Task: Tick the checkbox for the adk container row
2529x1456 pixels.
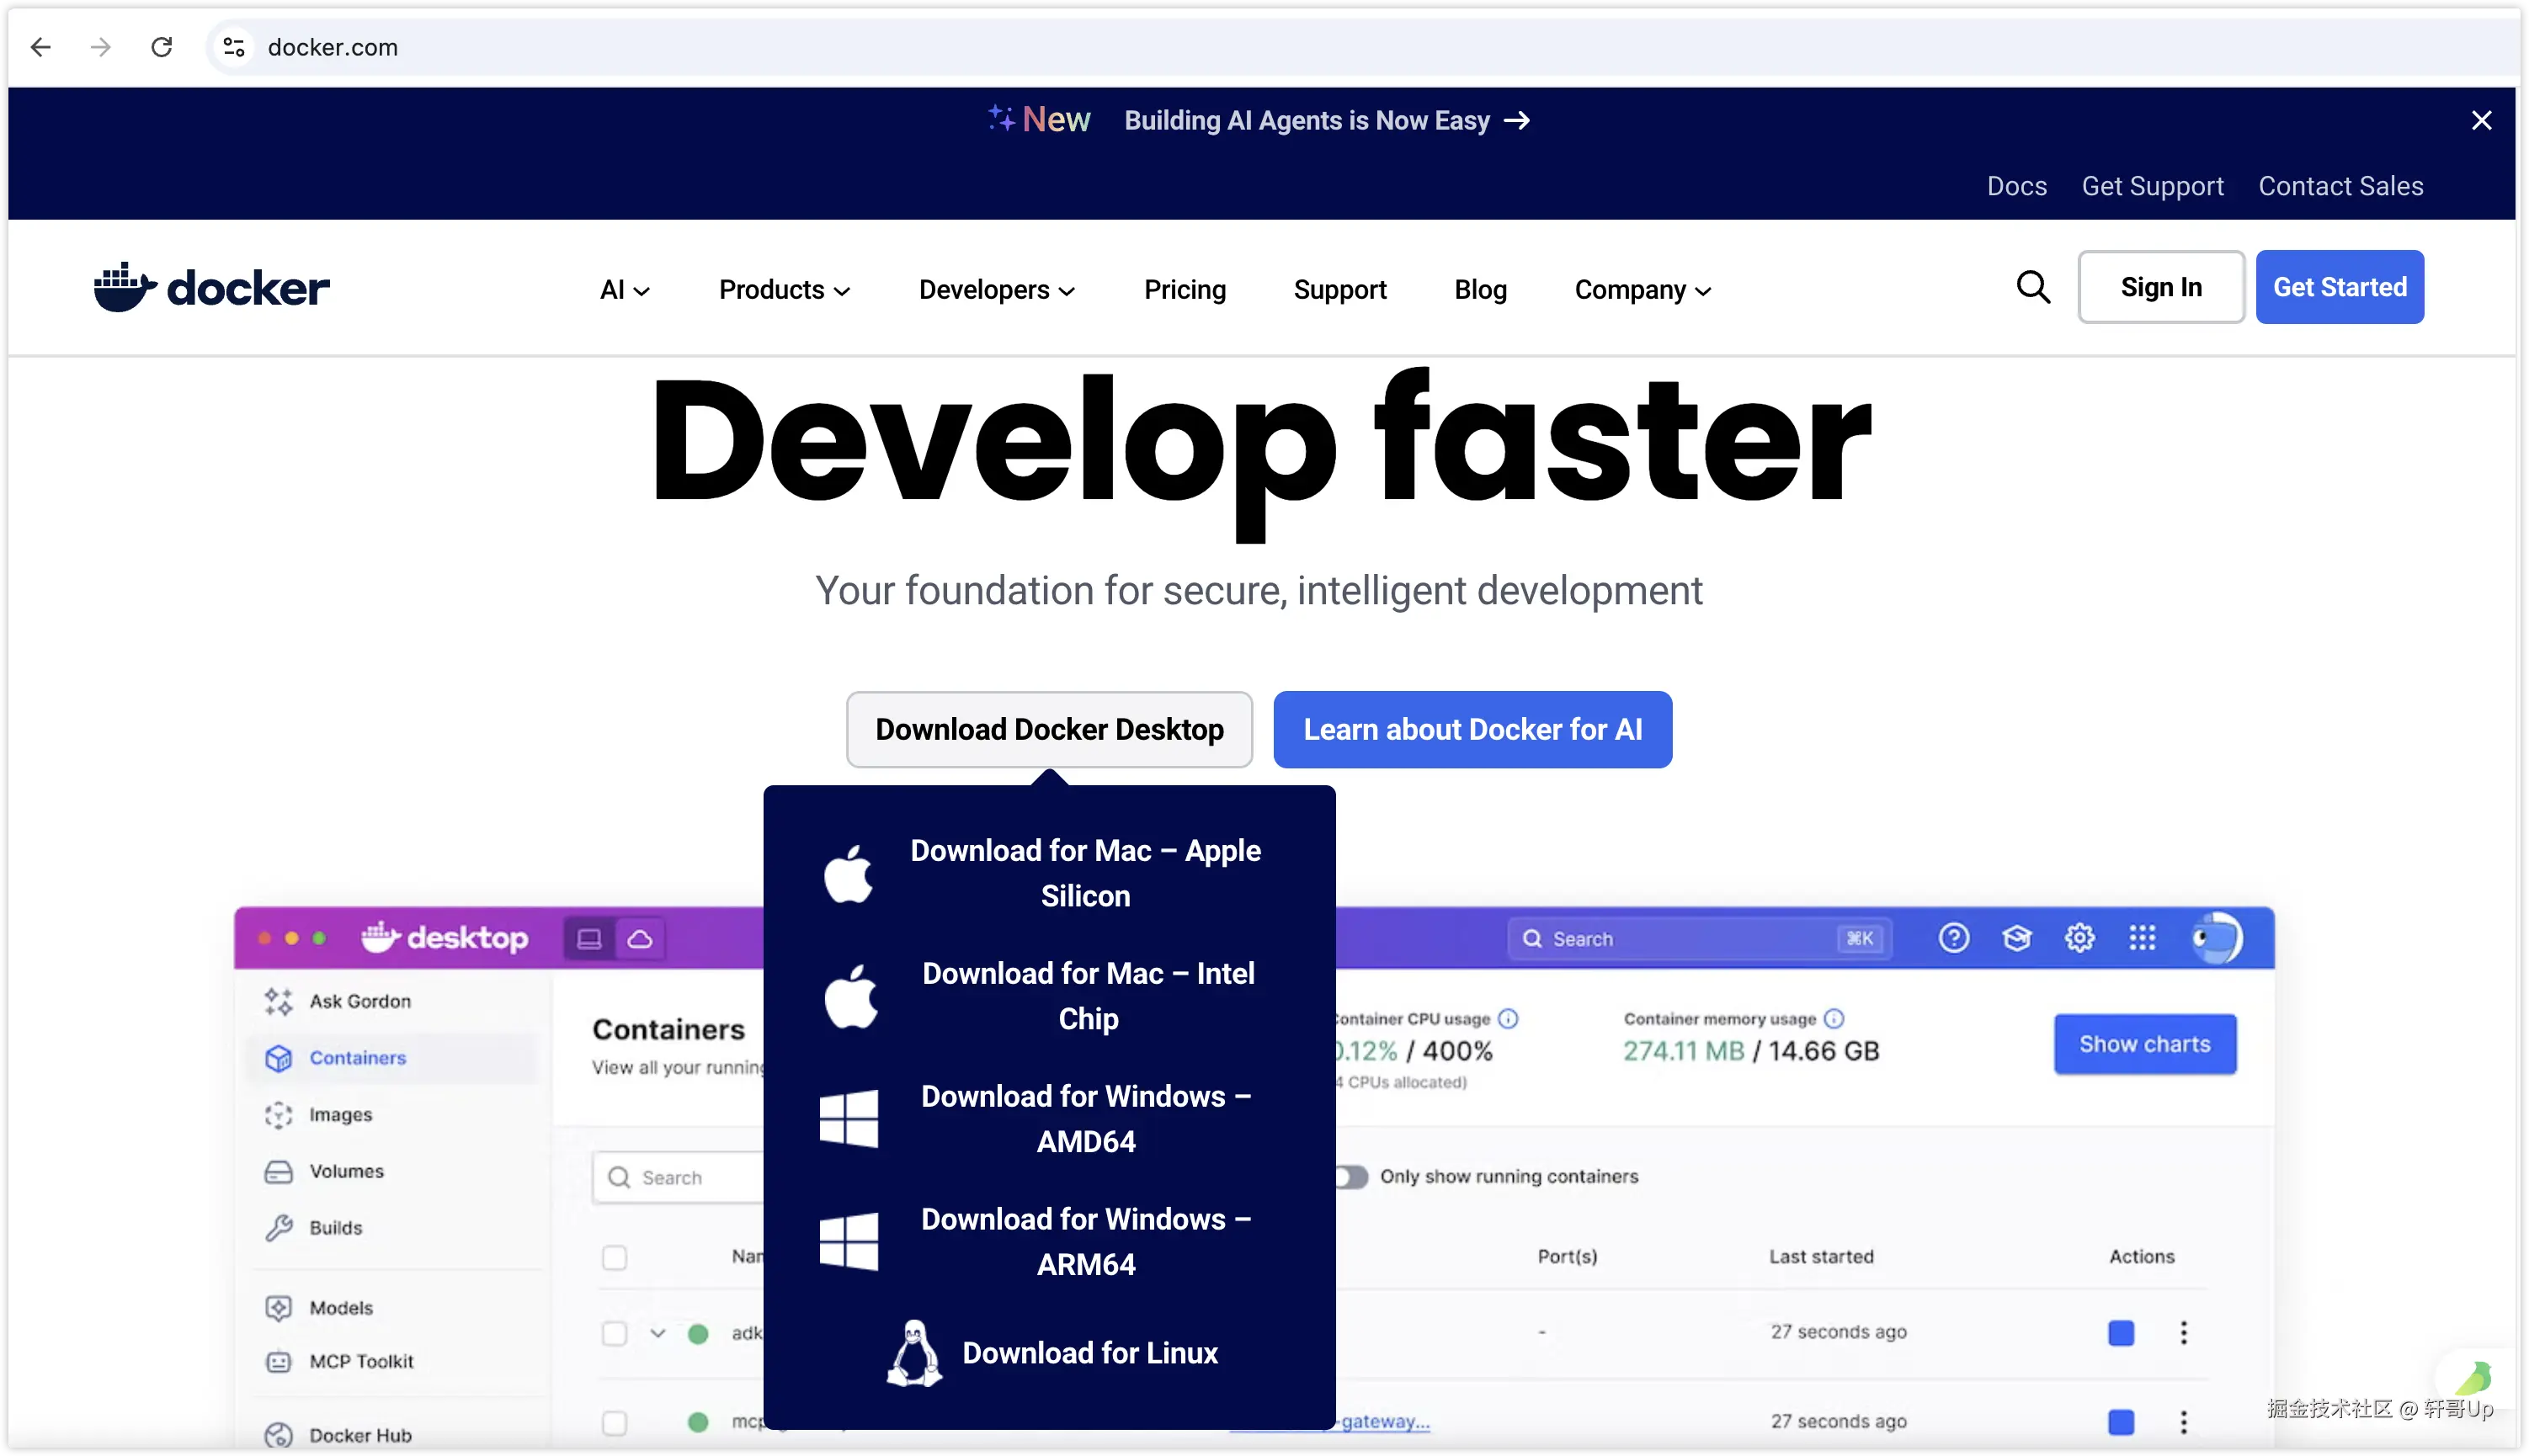Action: [x=614, y=1332]
